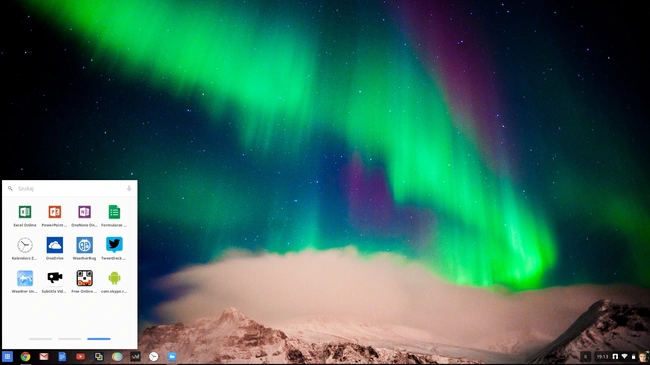Viewport: 650px width, 365px height.
Task: Select the third launcher page indicator
Action: [x=99, y=339]
